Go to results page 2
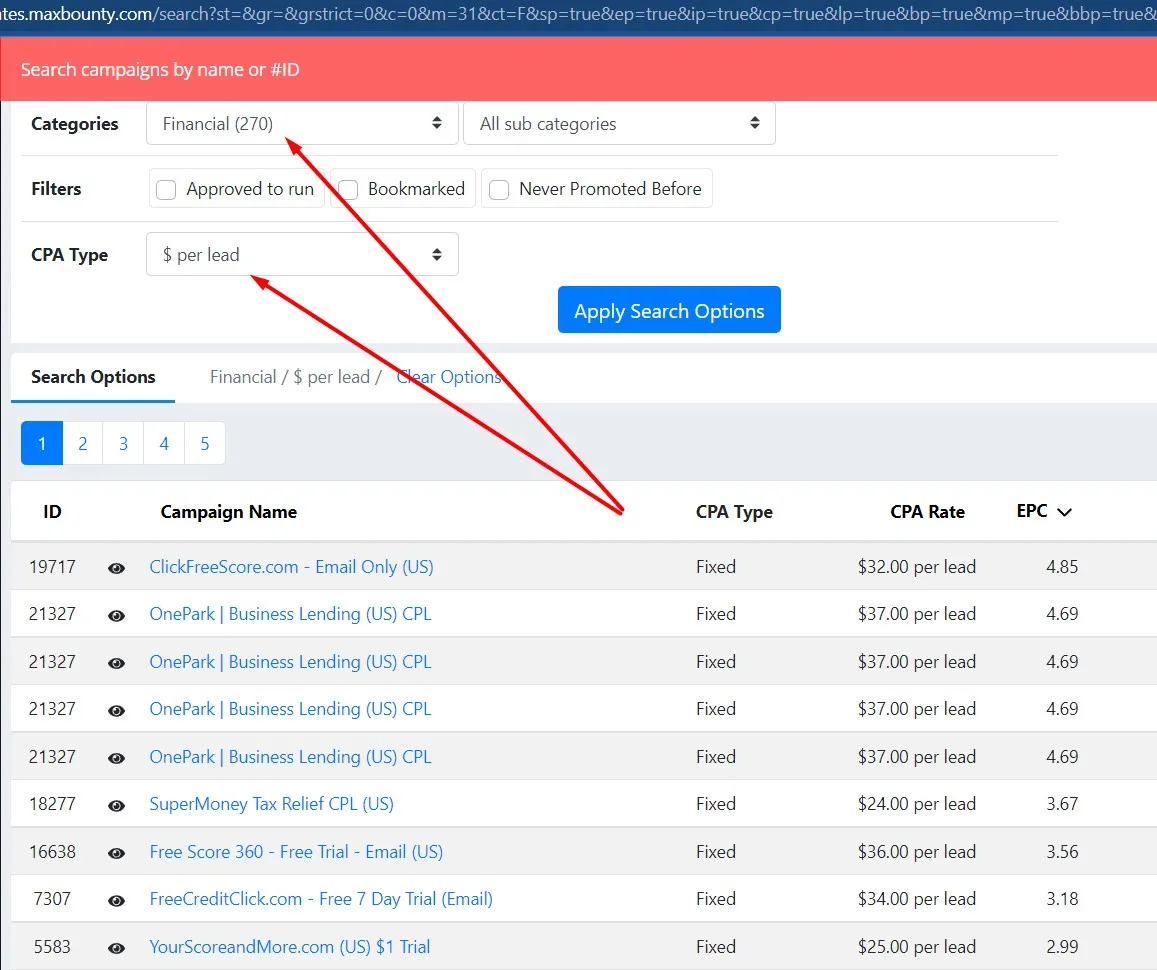This screenshot has height=970, width=1157. click(x=83, y=443)
